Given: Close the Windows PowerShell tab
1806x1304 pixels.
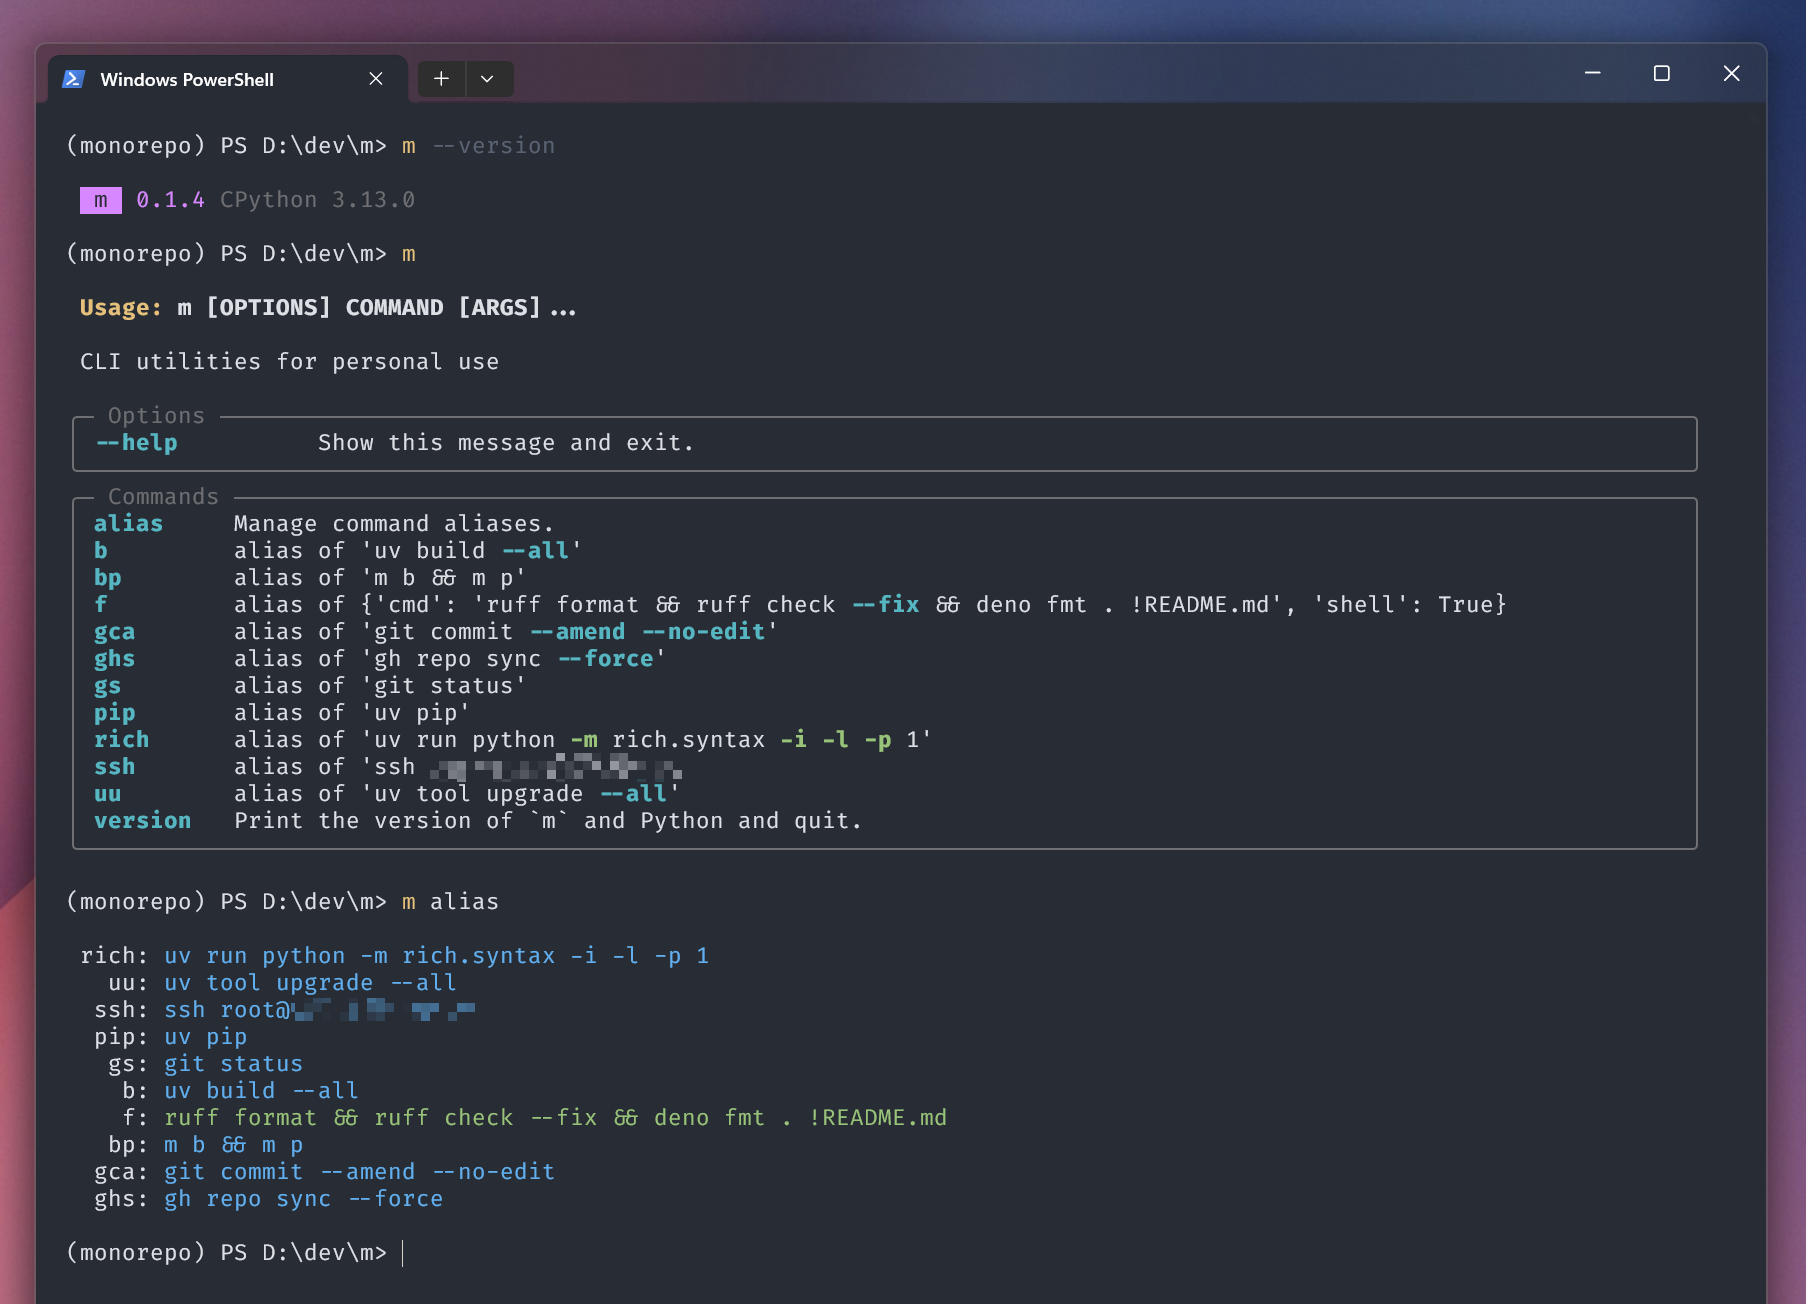Looking at the screenshot, I should tap(376, 79).
